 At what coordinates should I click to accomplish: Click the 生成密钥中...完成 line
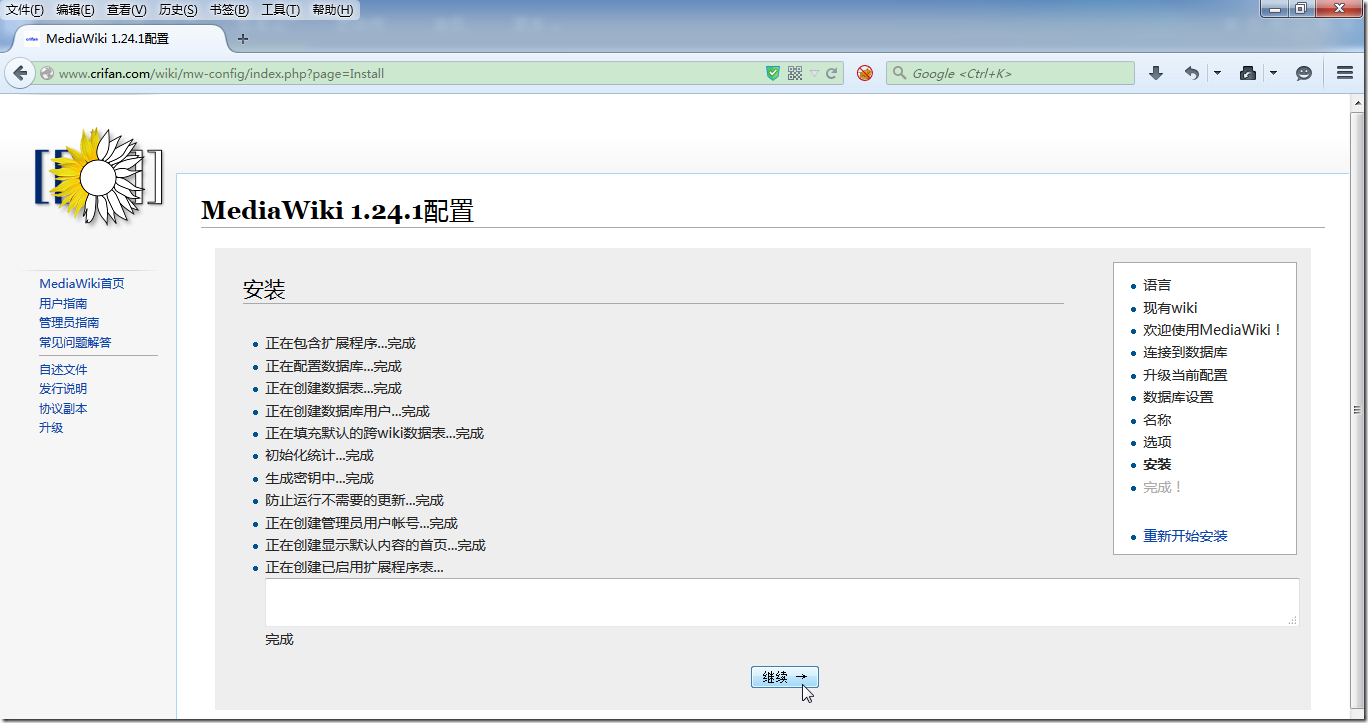(319, 478)
